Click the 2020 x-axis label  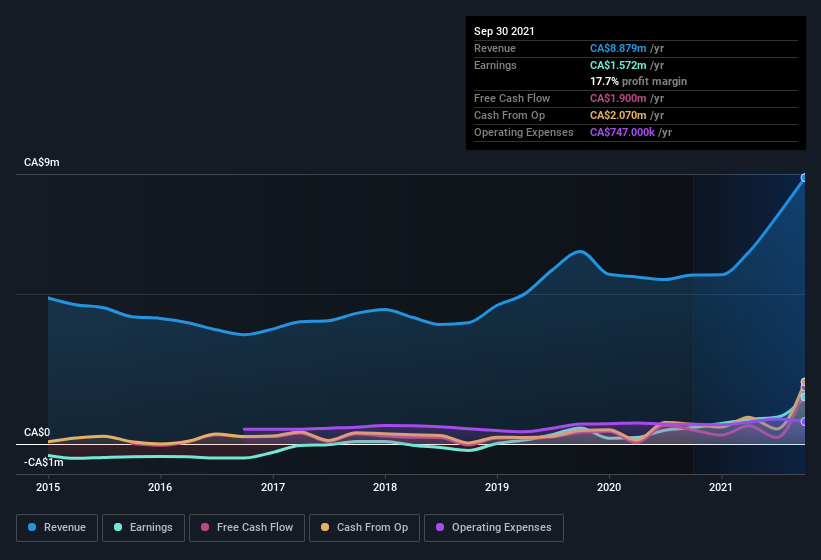click(609, 487)
